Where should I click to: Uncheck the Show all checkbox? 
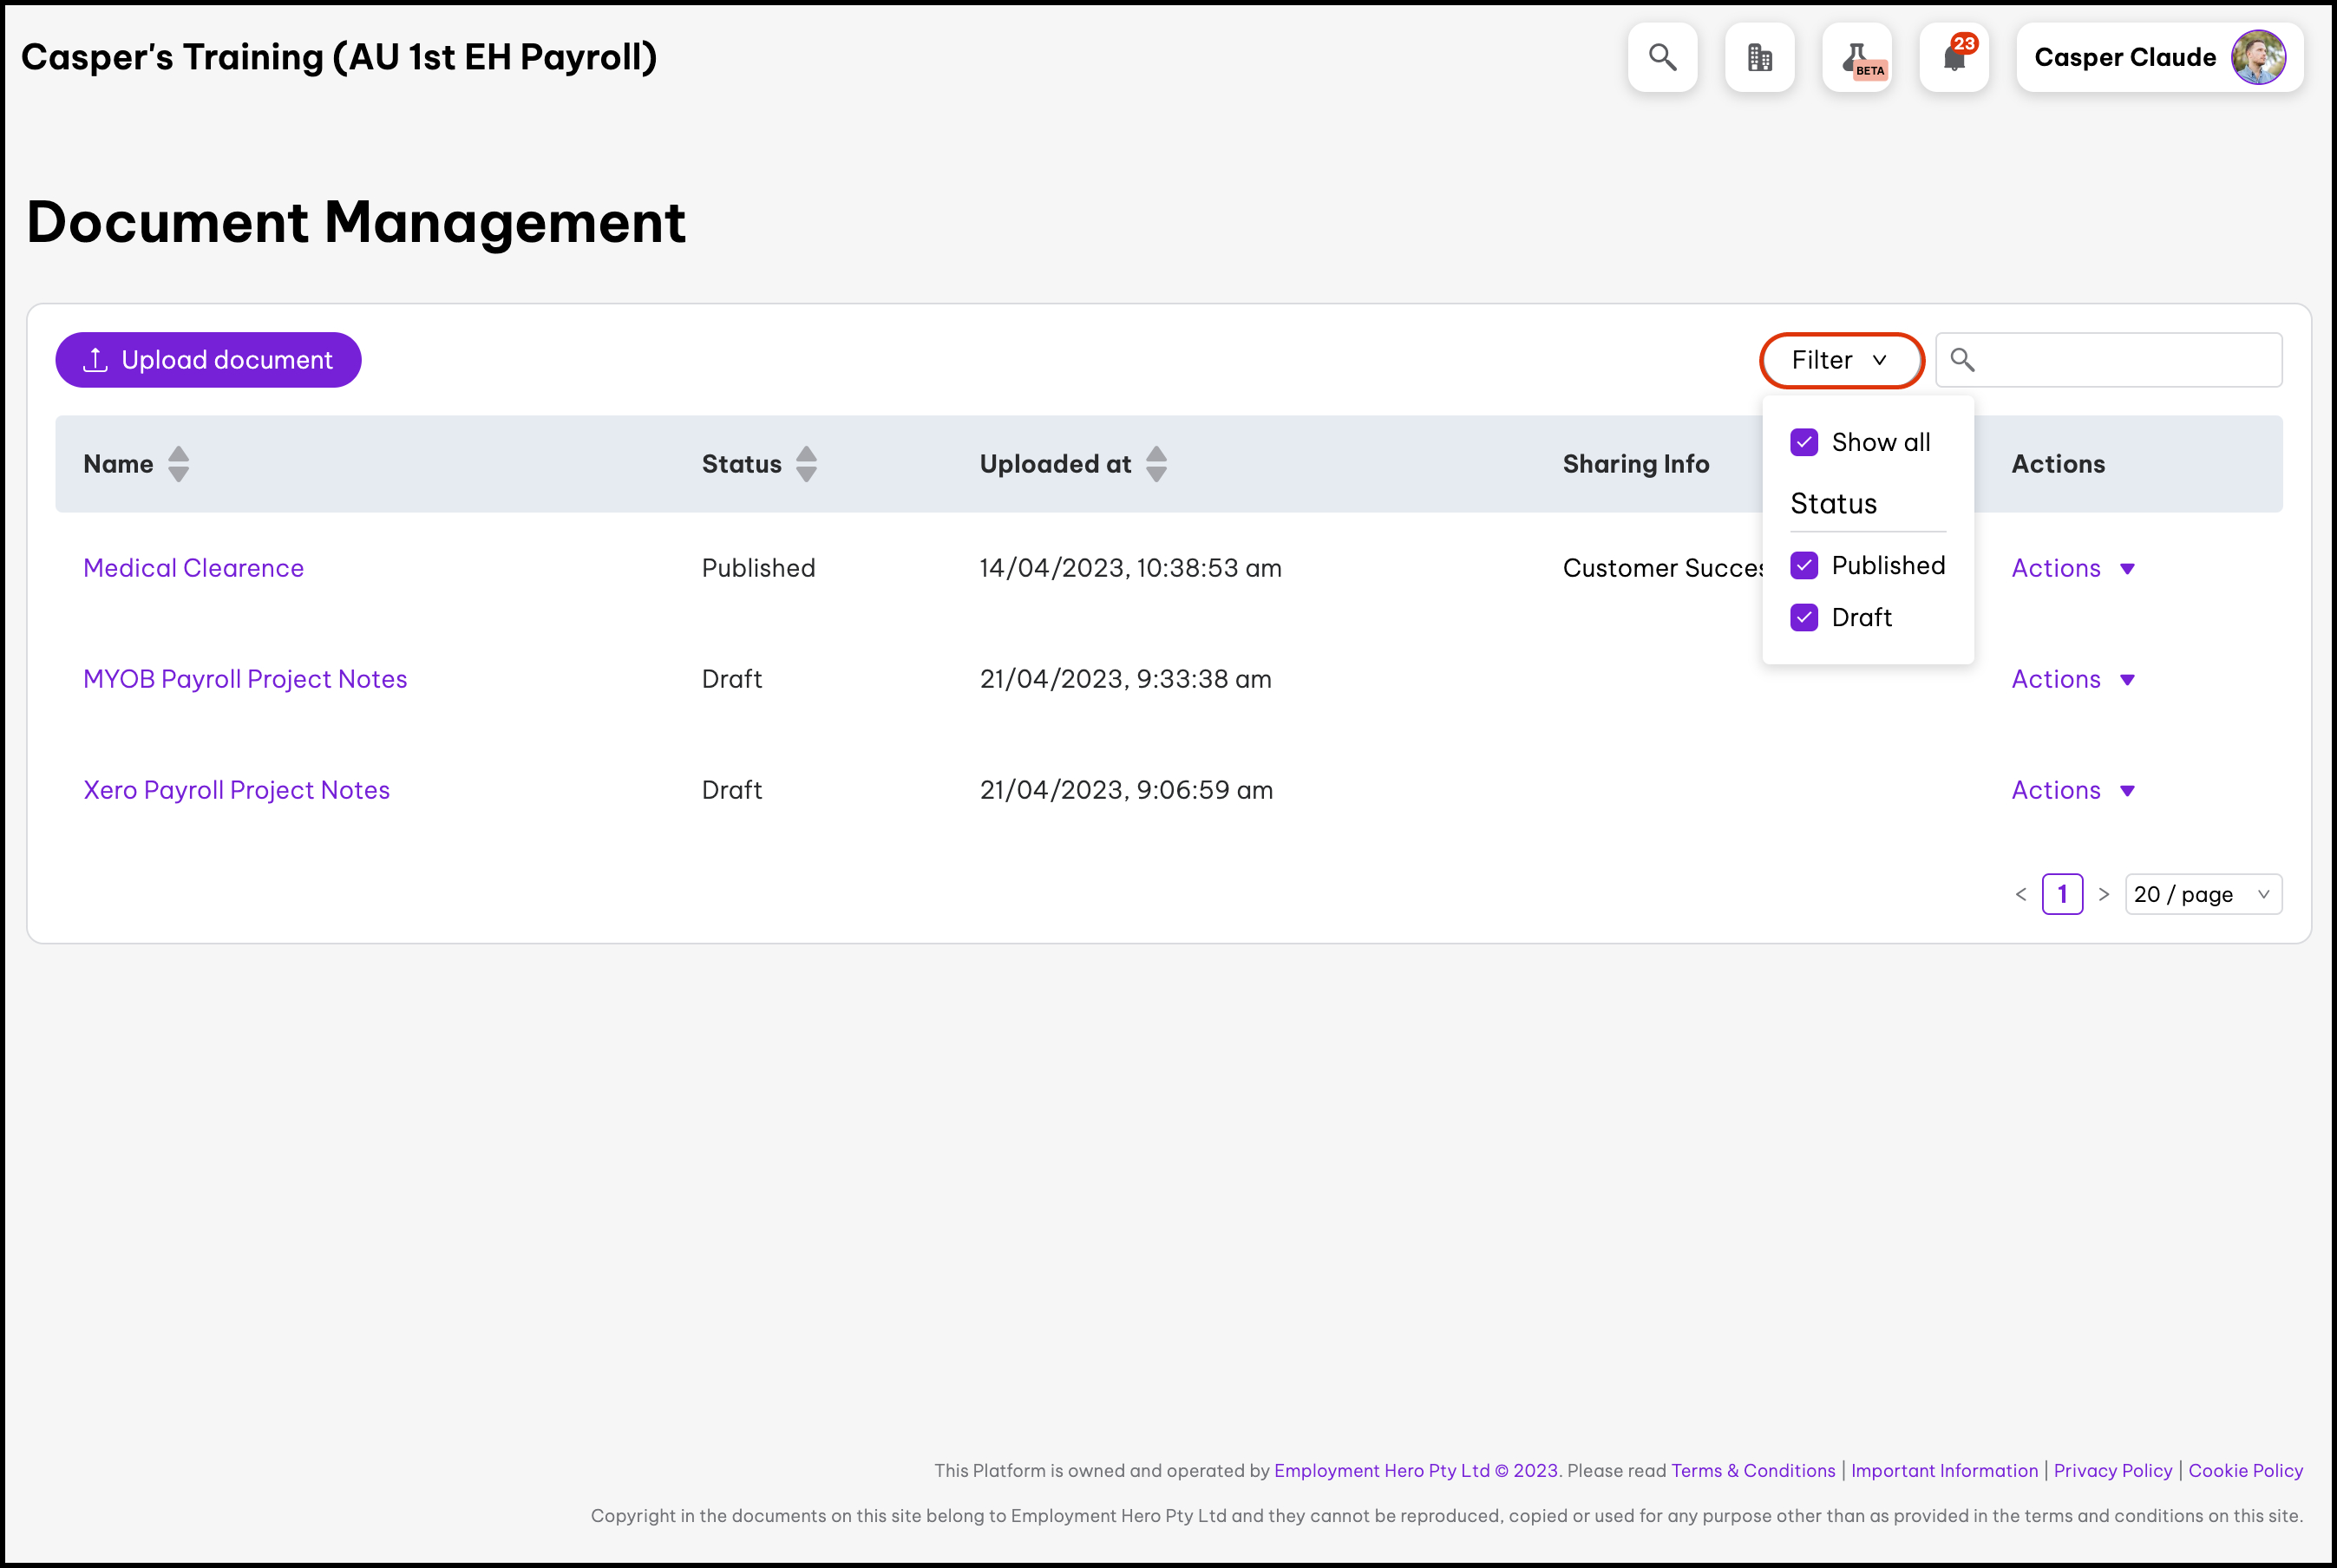[1804, 442]
